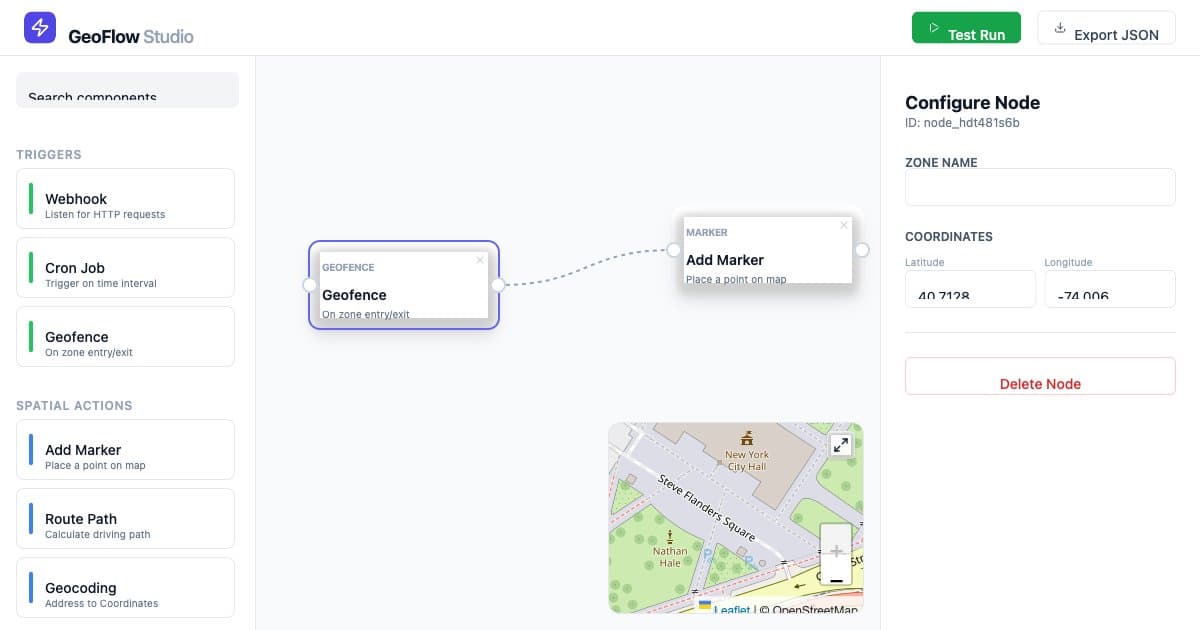The height and width of the screenshot is (630, 1200).
Task: Edit the Longitude coordinate field
Action: click(1110, 289)
